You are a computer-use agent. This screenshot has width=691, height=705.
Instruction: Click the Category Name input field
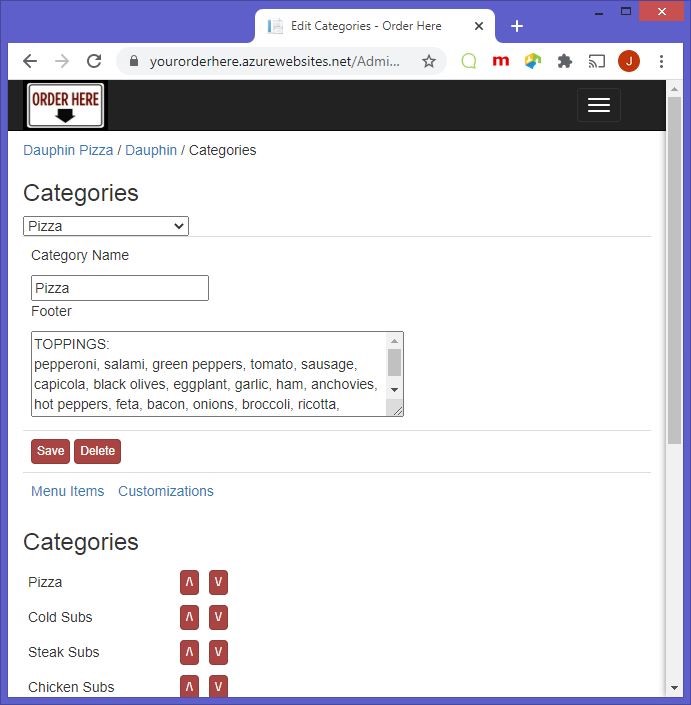pos(120,288)
